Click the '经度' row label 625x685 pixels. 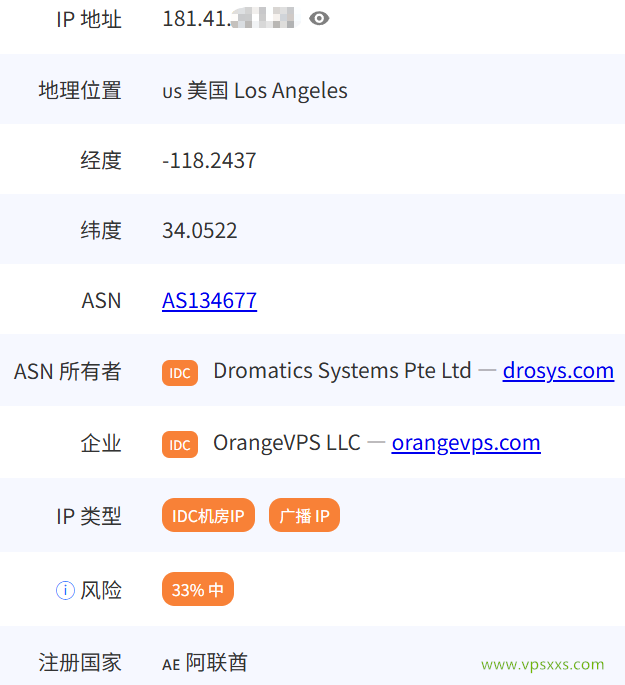coord(101,160)
